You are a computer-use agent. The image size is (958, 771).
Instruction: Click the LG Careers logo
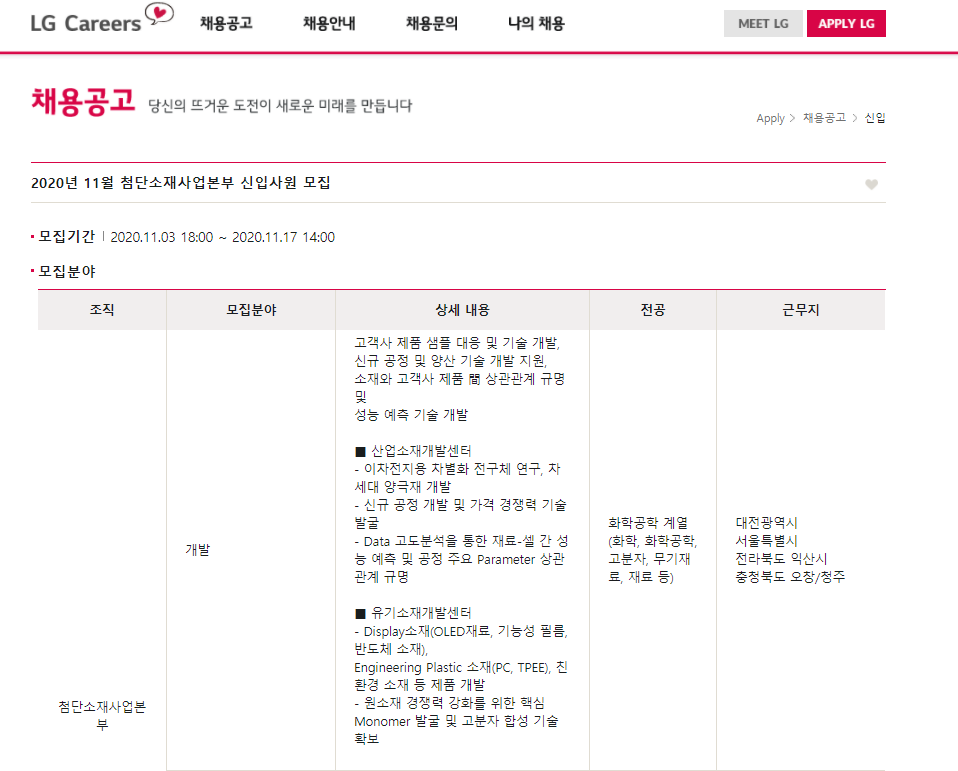click(102, 20)
